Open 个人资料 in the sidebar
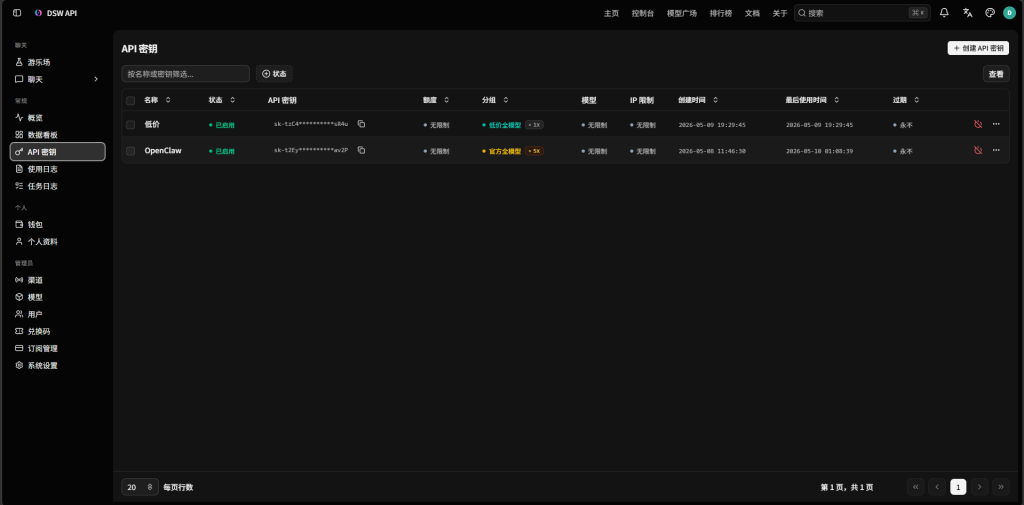 pyautogui.click(x=57, y=241)
